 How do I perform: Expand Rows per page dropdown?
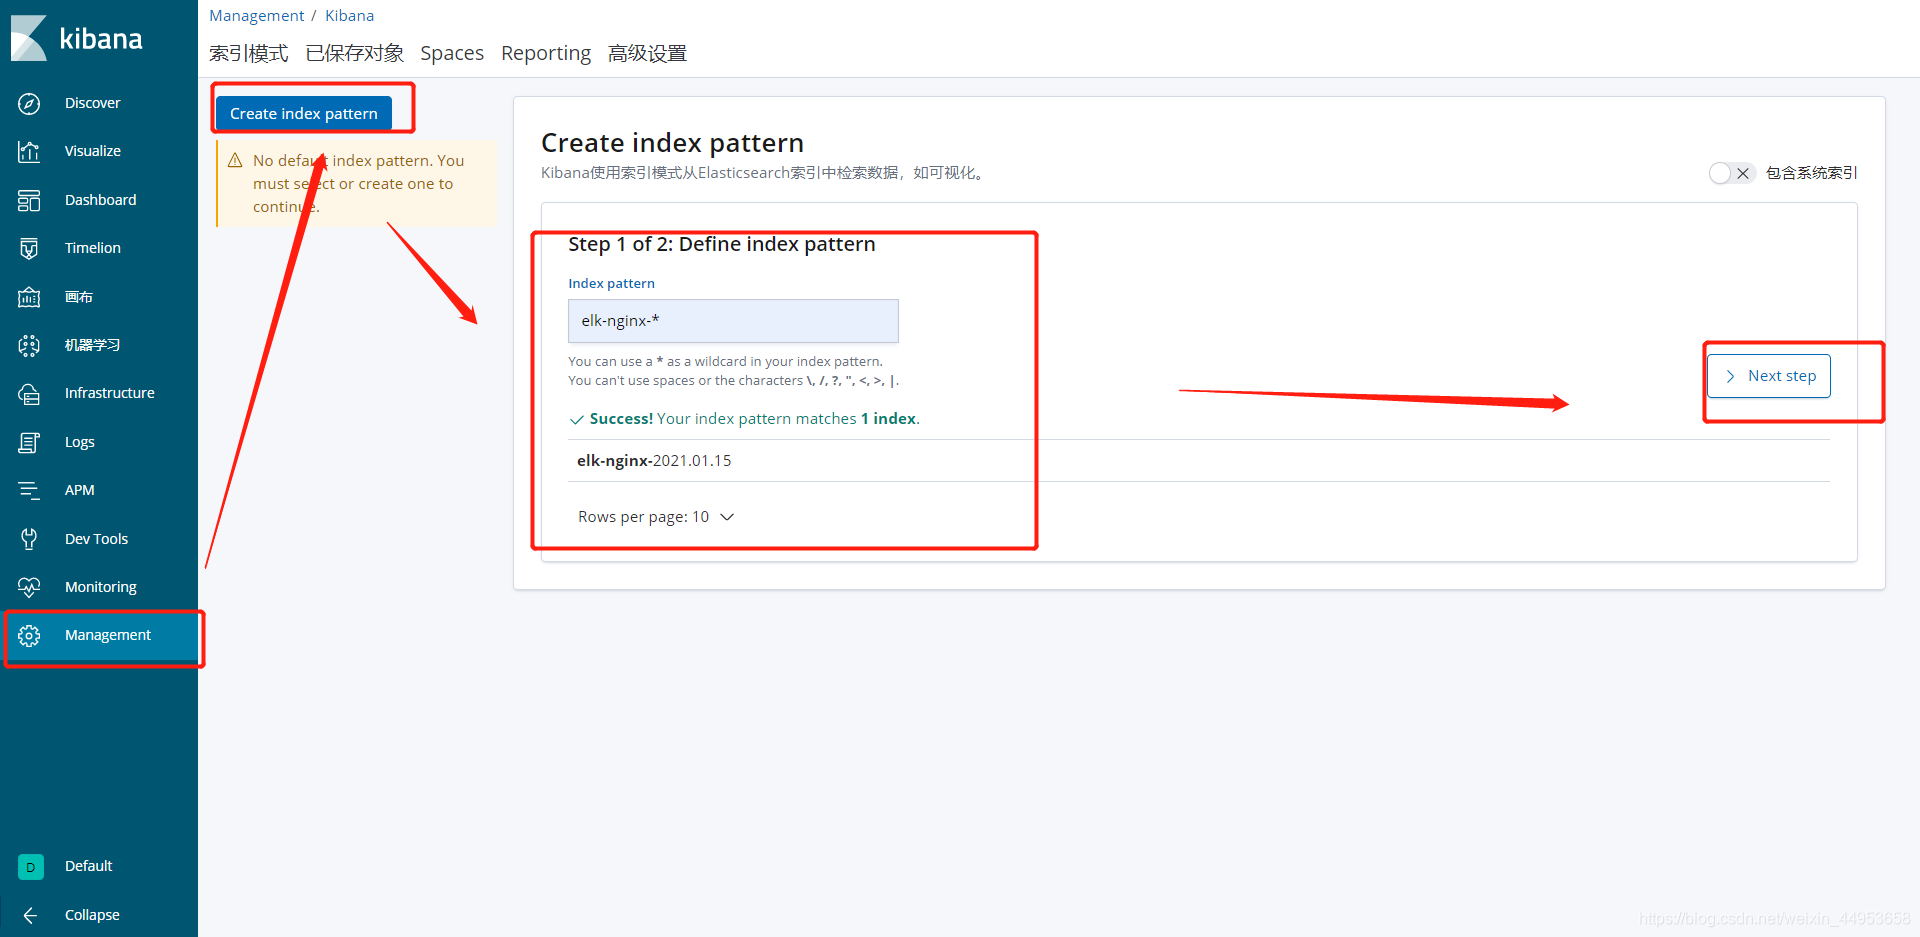tap(656, 517)
